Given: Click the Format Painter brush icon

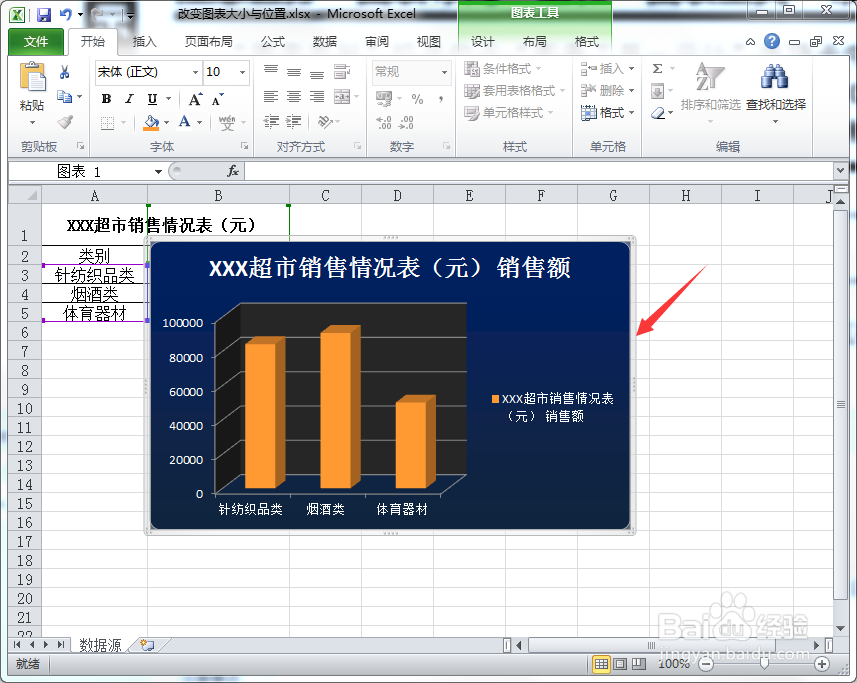Looking at the screenshot, I should [x=64, y=121].
